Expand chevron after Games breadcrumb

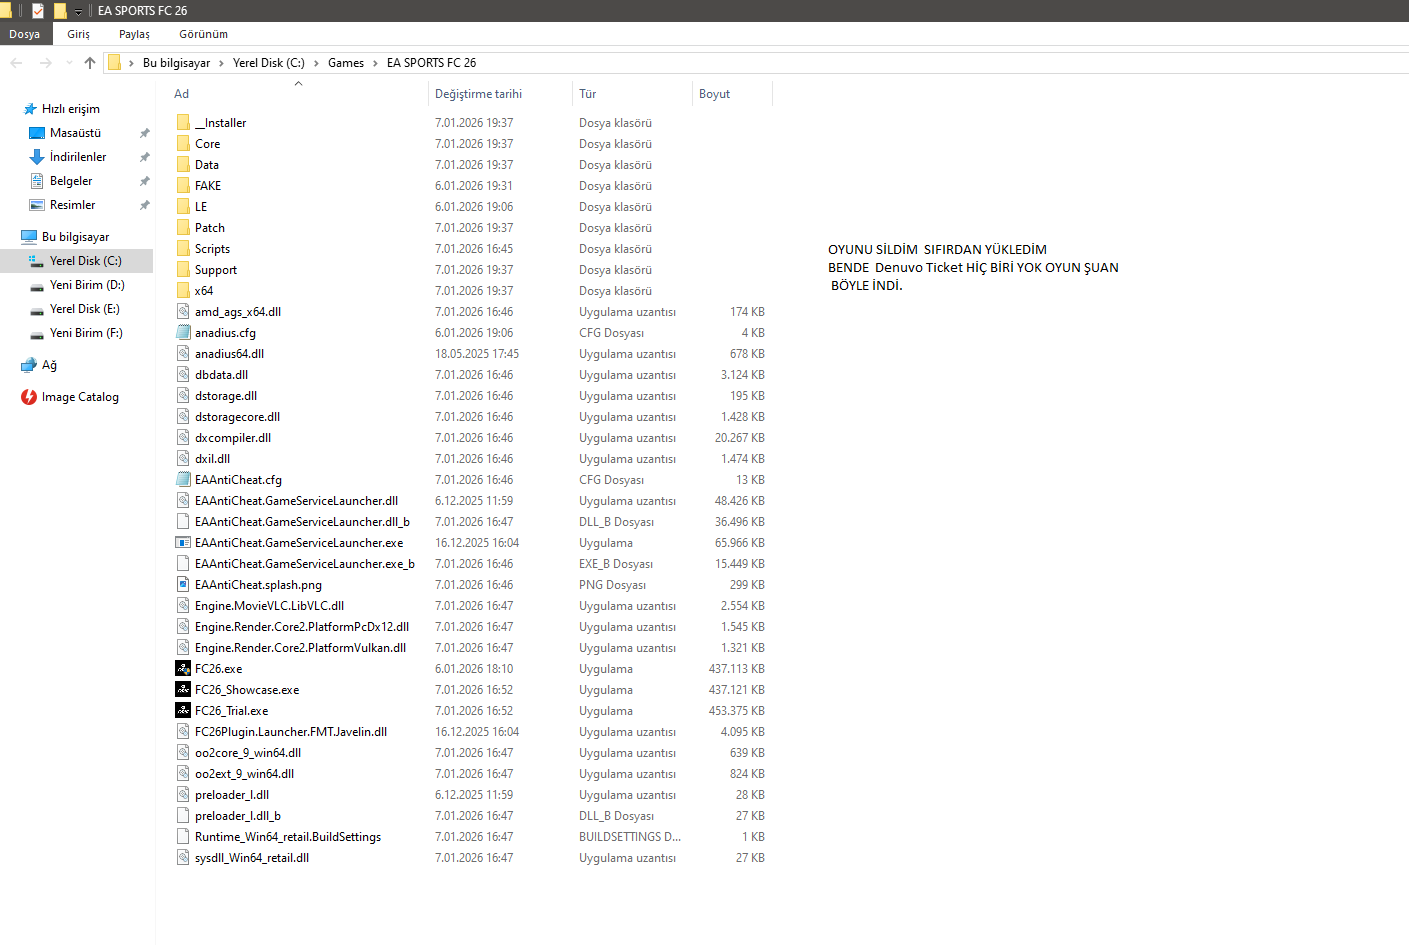click(x=376, y=63)
